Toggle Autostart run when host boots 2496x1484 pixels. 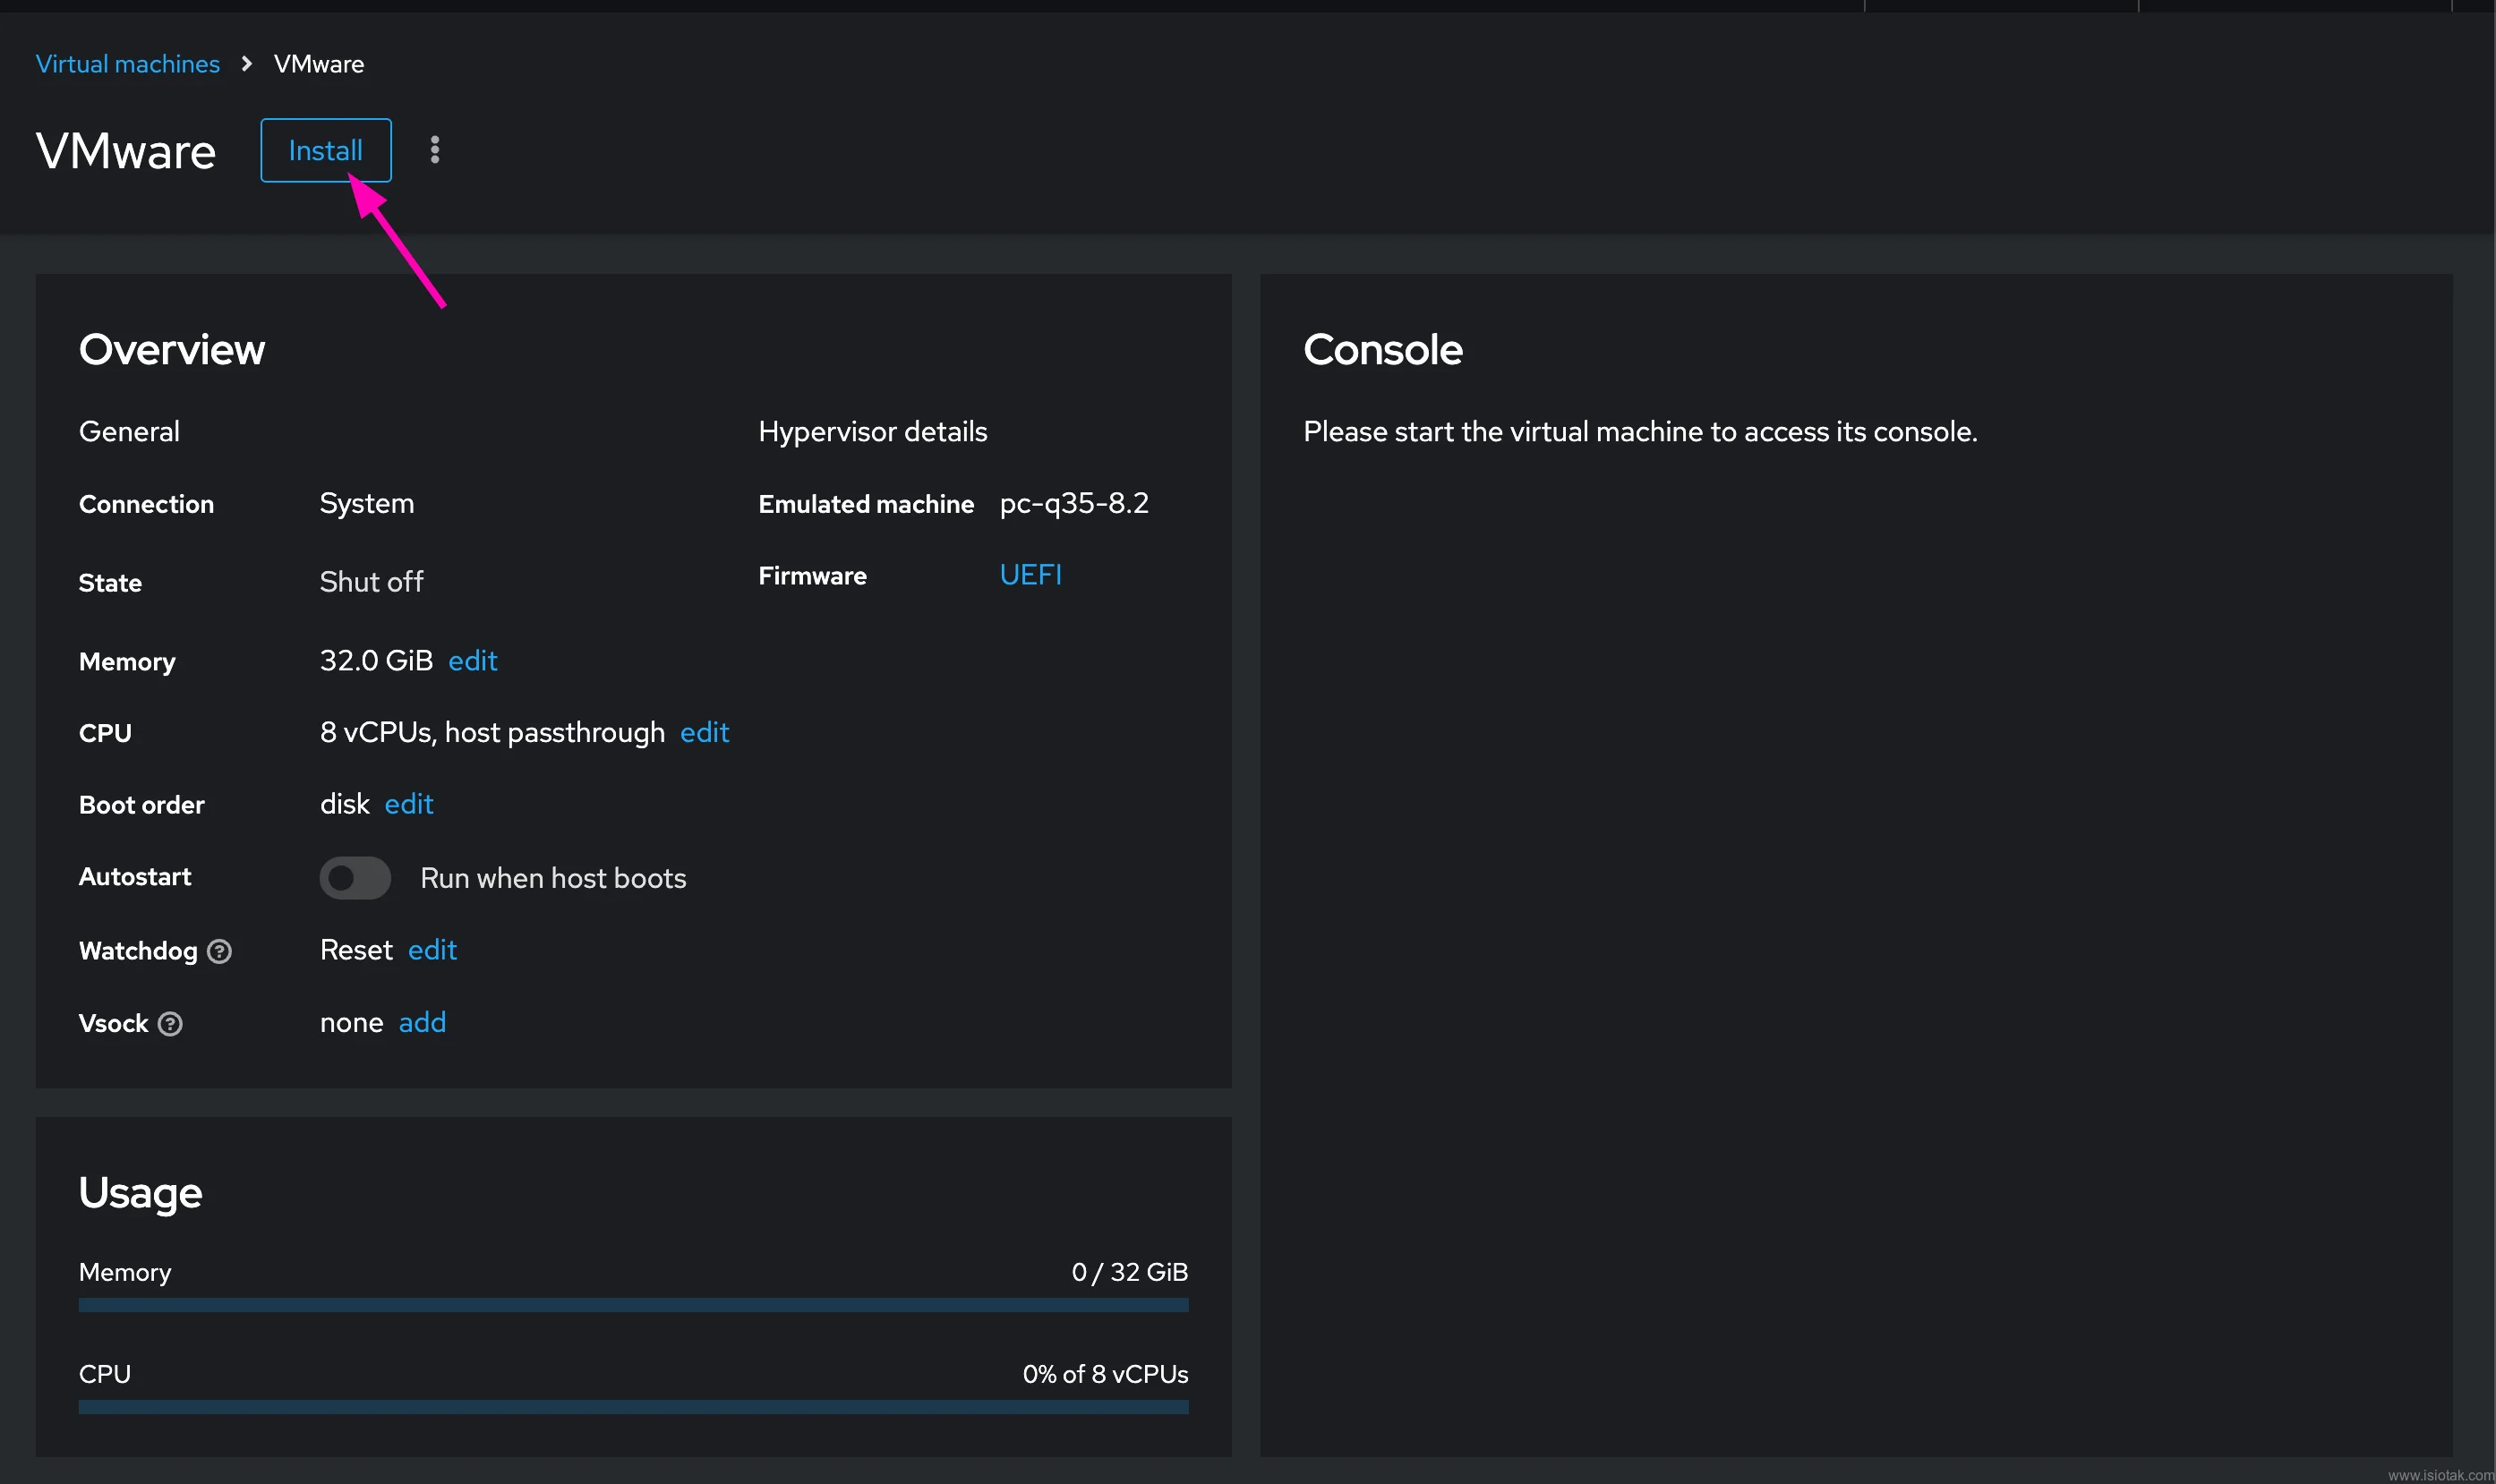coord(355,878)
